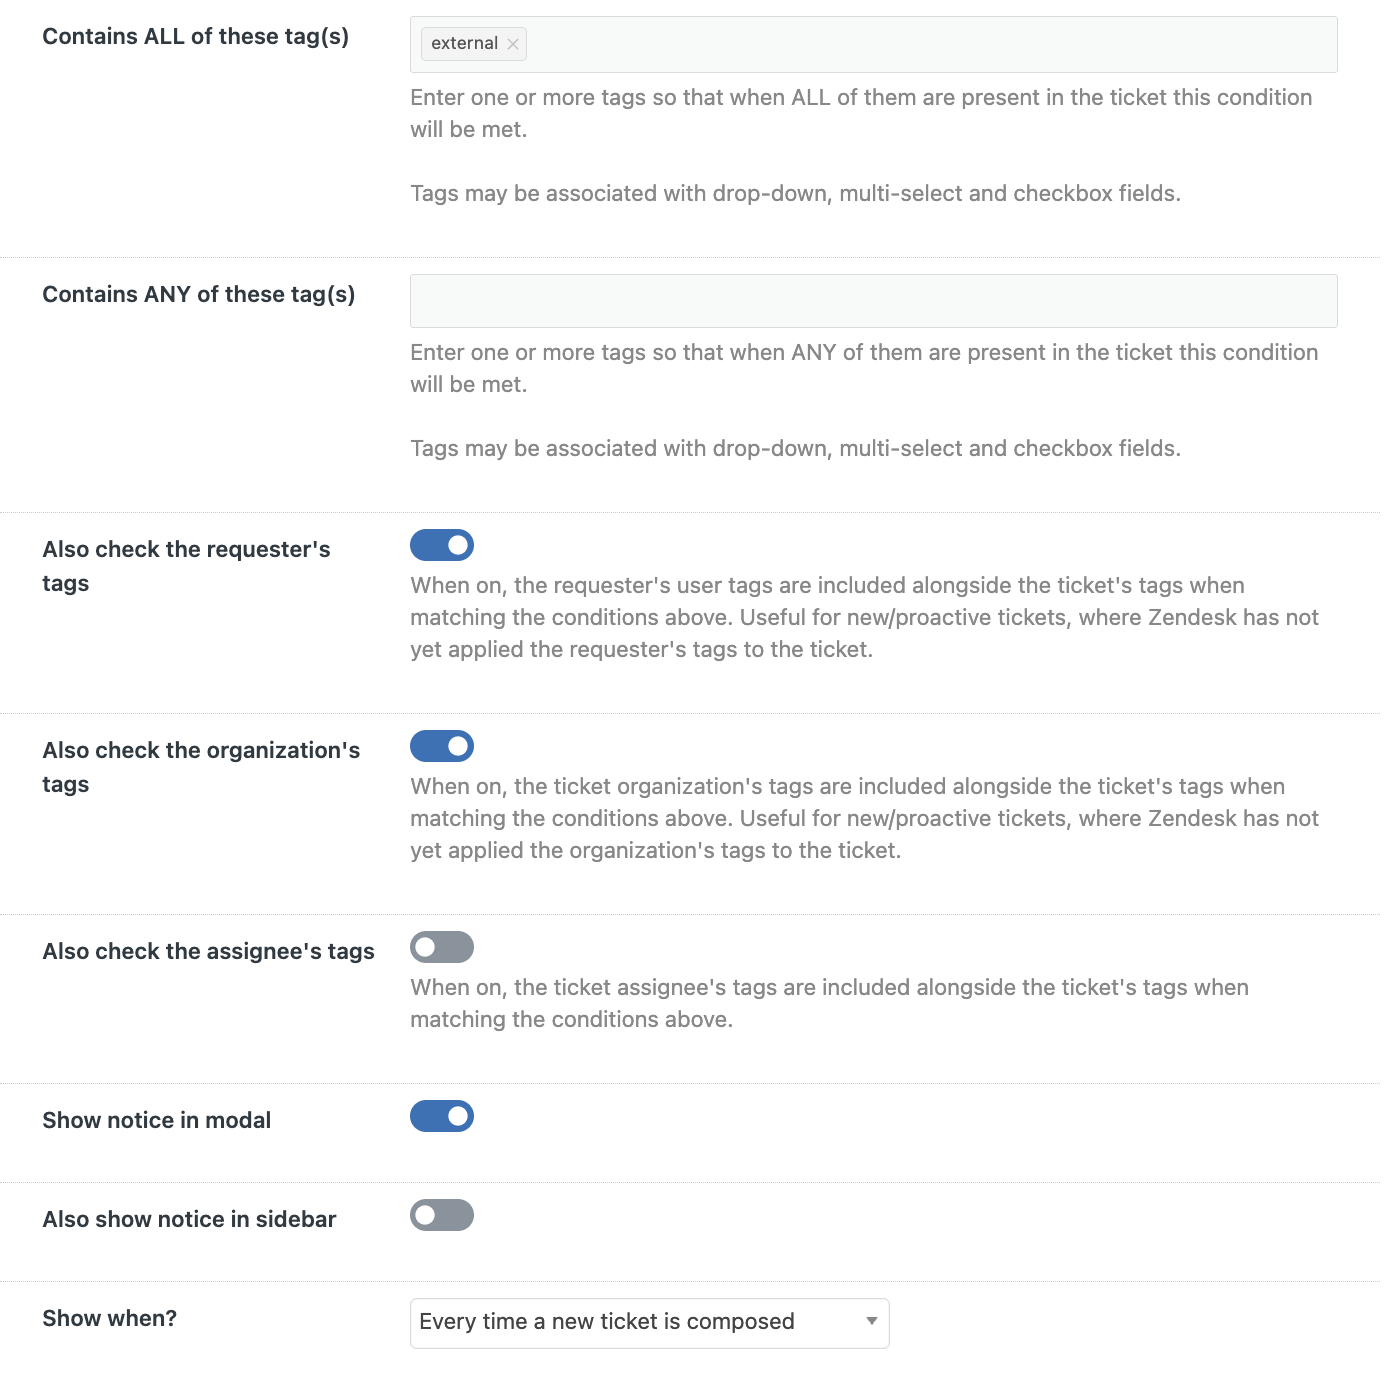The image size is (1388, 1386).
Task: Remove the external tag with its x icon
Action: (513, 44)
